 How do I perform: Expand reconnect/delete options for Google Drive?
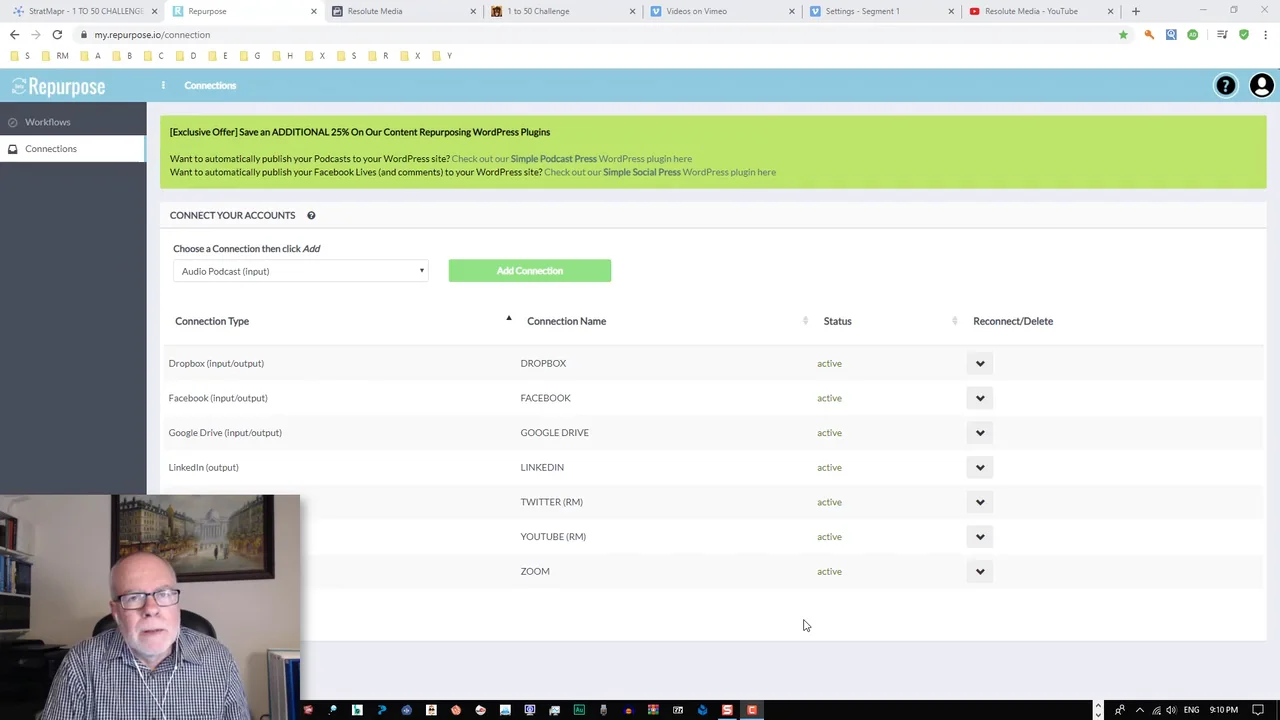tap(980, 433)
